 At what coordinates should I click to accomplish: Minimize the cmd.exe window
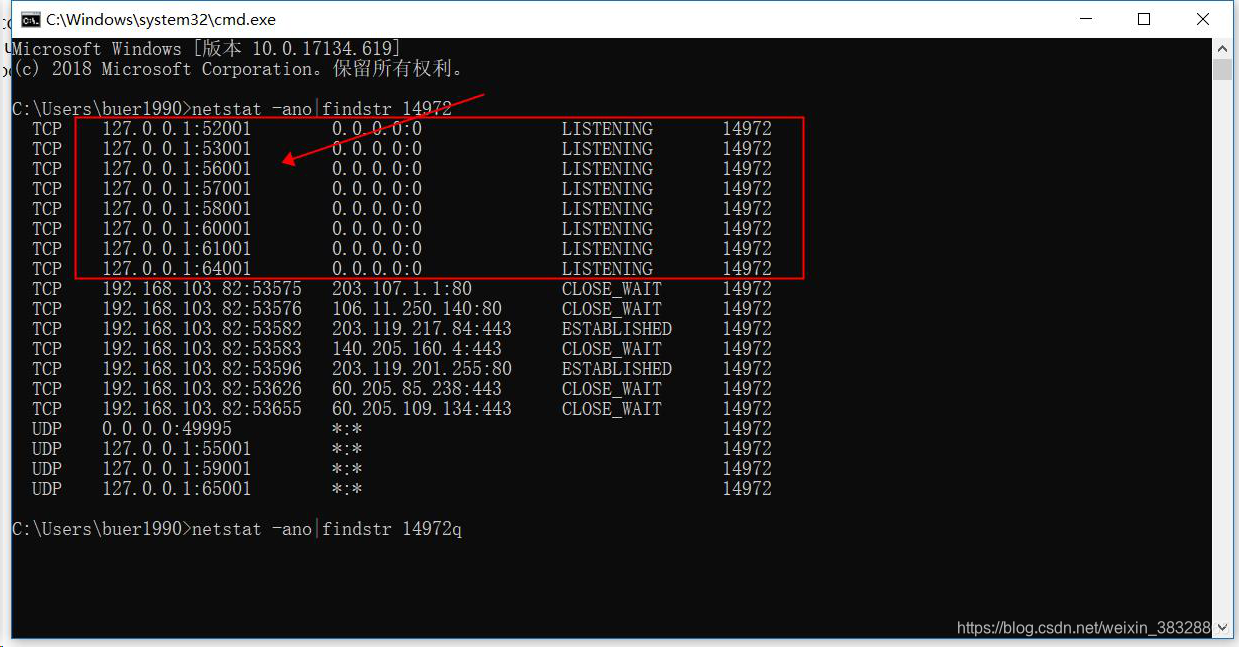1085,19
